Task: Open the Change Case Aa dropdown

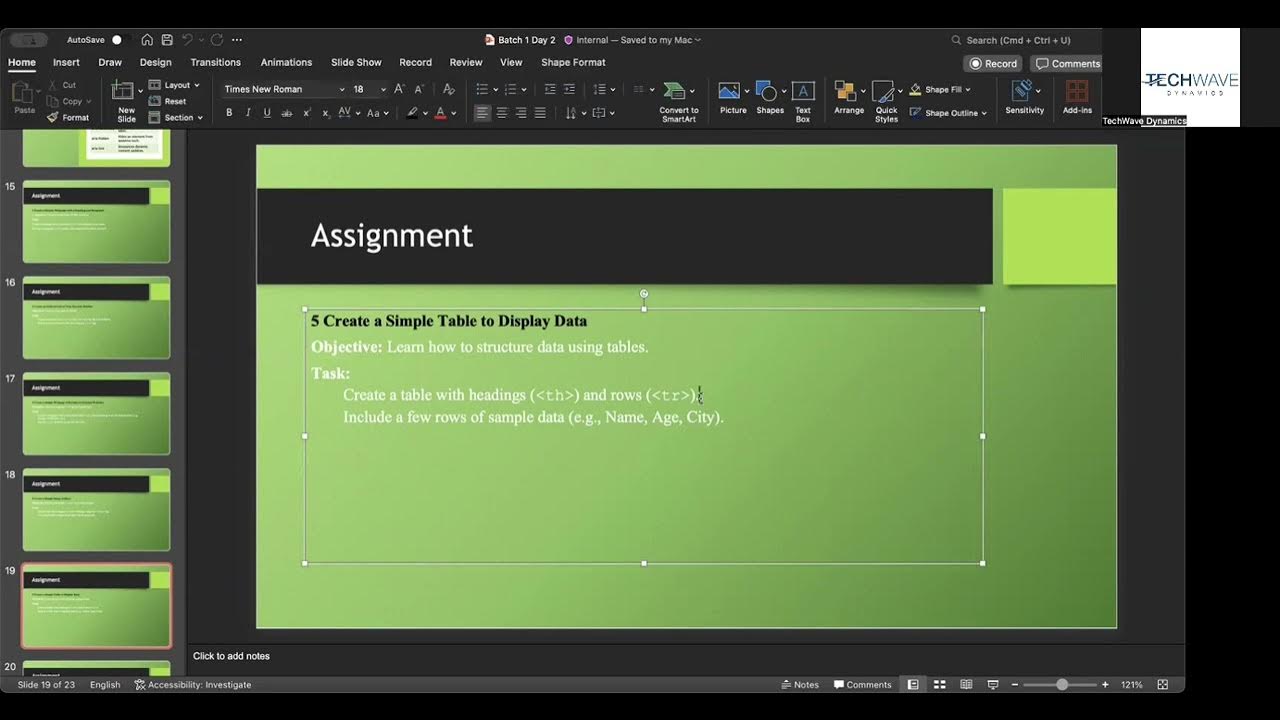Action: (x=376, y=113)
